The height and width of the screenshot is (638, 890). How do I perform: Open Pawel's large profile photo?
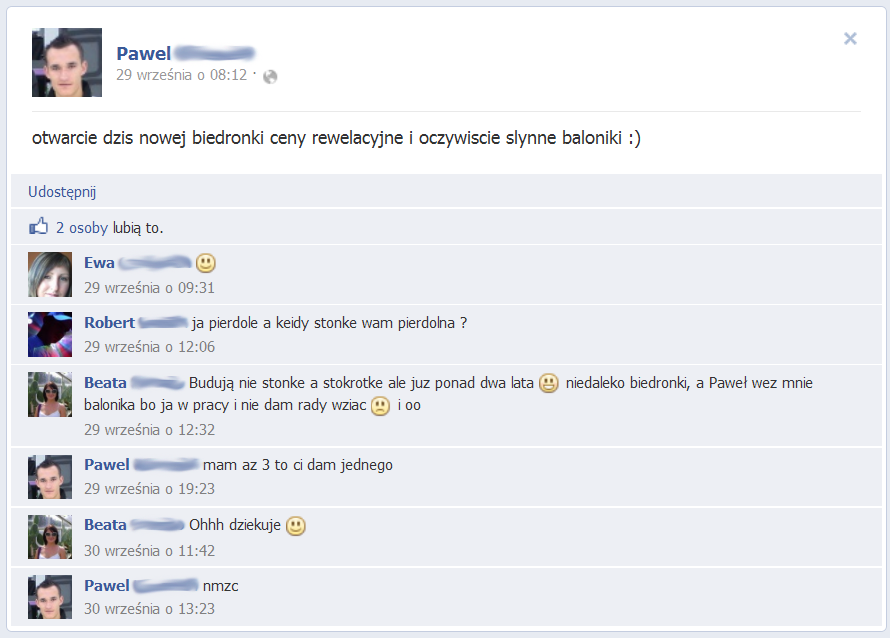(67, 62)
